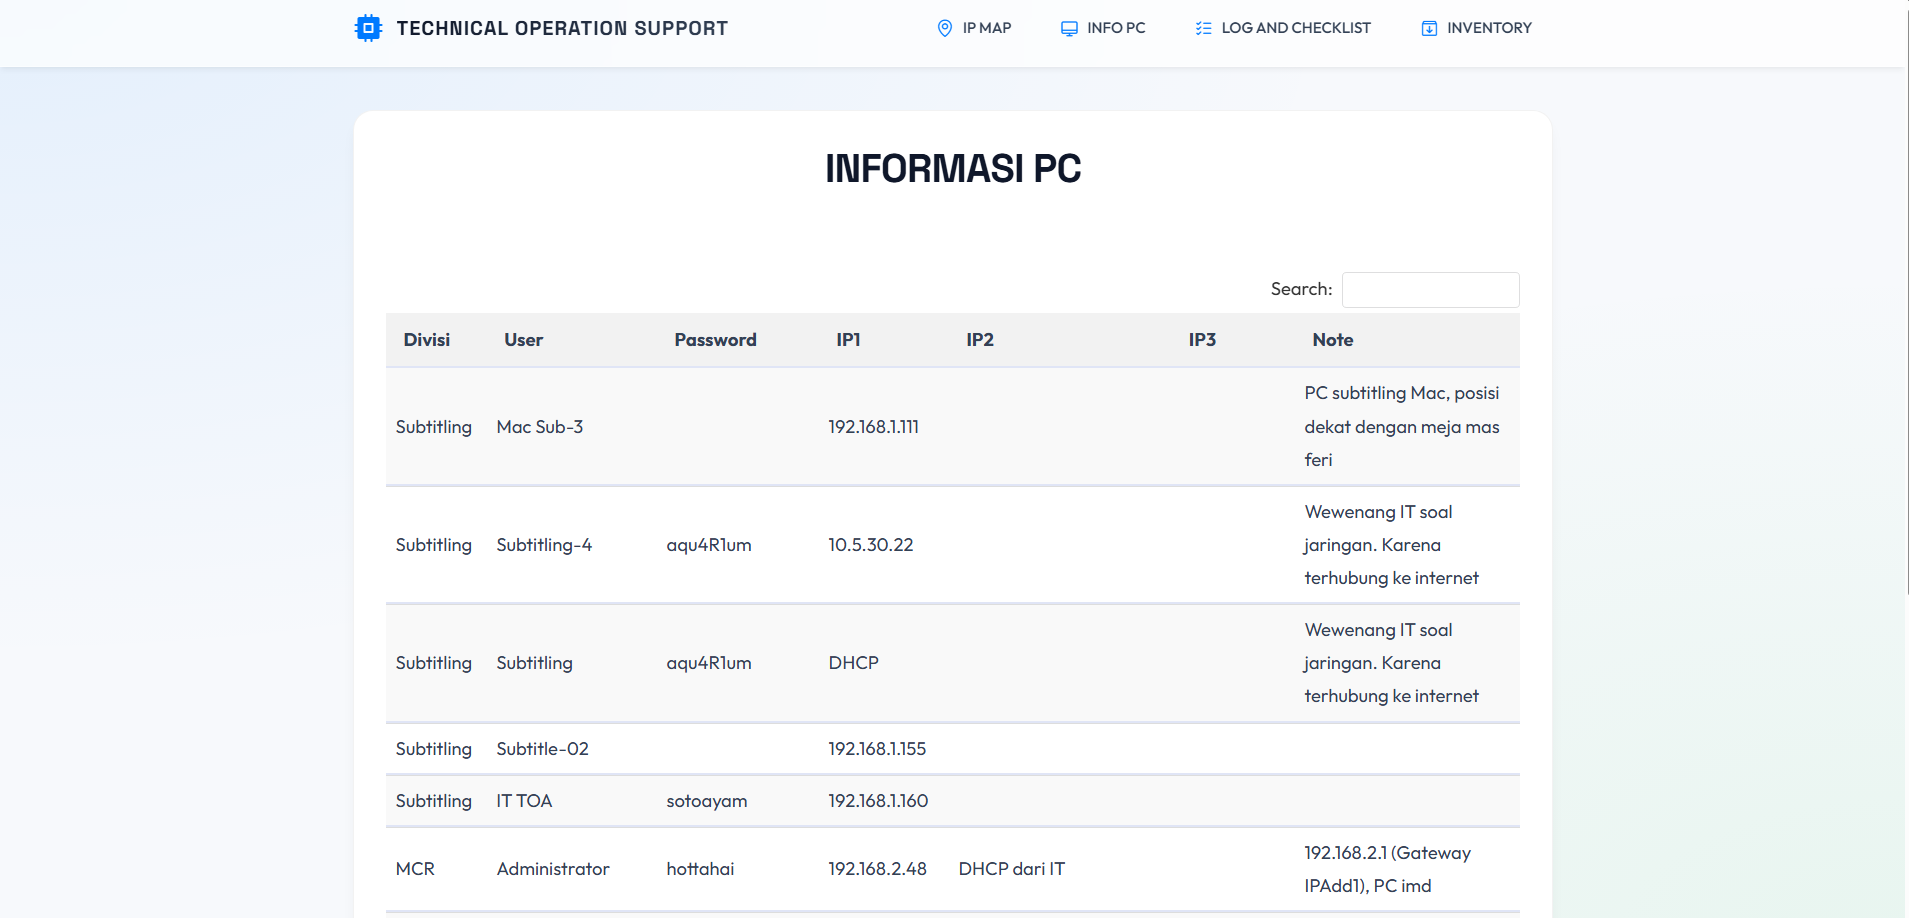Click the Inventory box icon
Viewport: 1909px width, 918px height.
point(1429,28)
